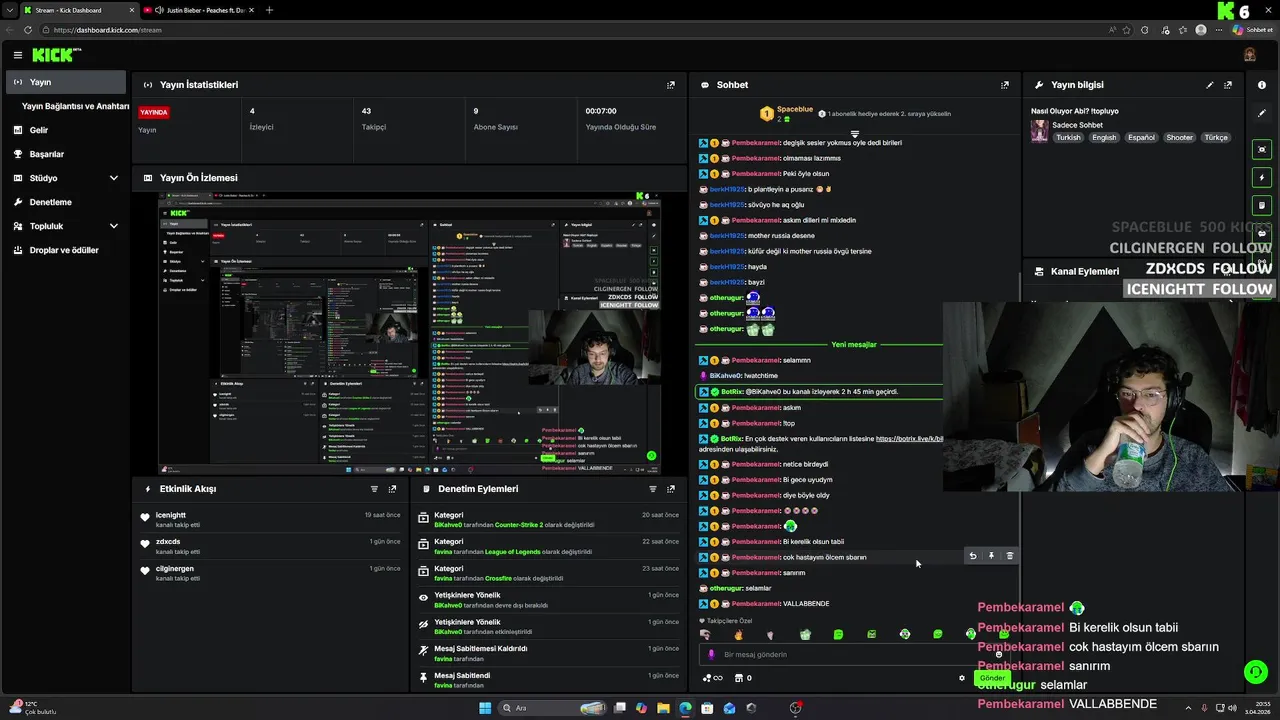
Task: Open the user avatar in Kick header
Action: click(x=1249, y=55)
